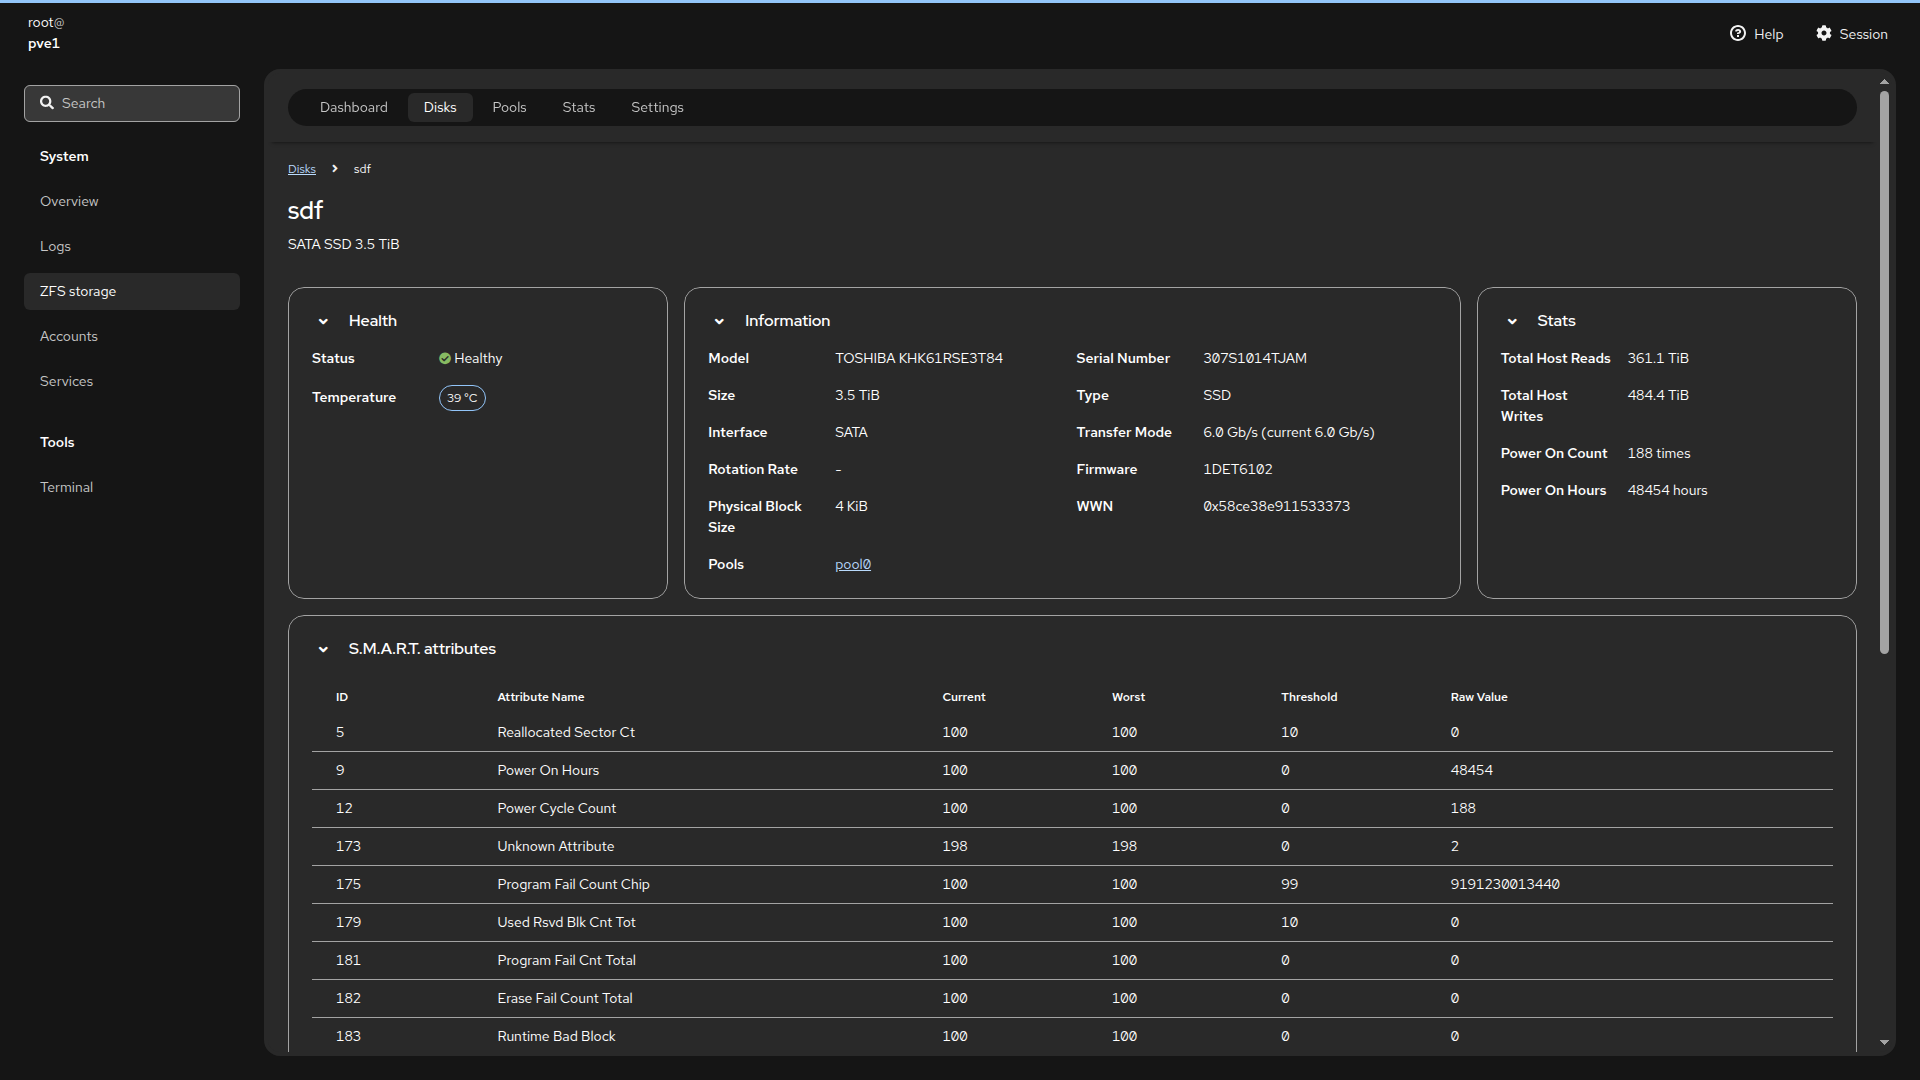Switch to the Dashboard tab
This screenshot has height=1080, width=1920.
[x=353, y=108]
